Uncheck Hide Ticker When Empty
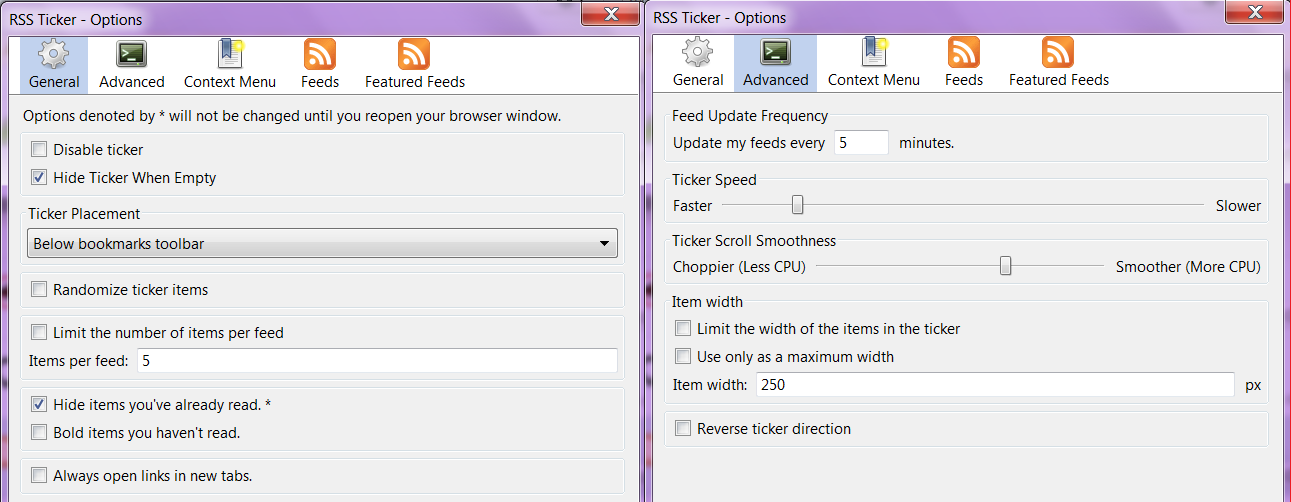 tap(39, 178)
